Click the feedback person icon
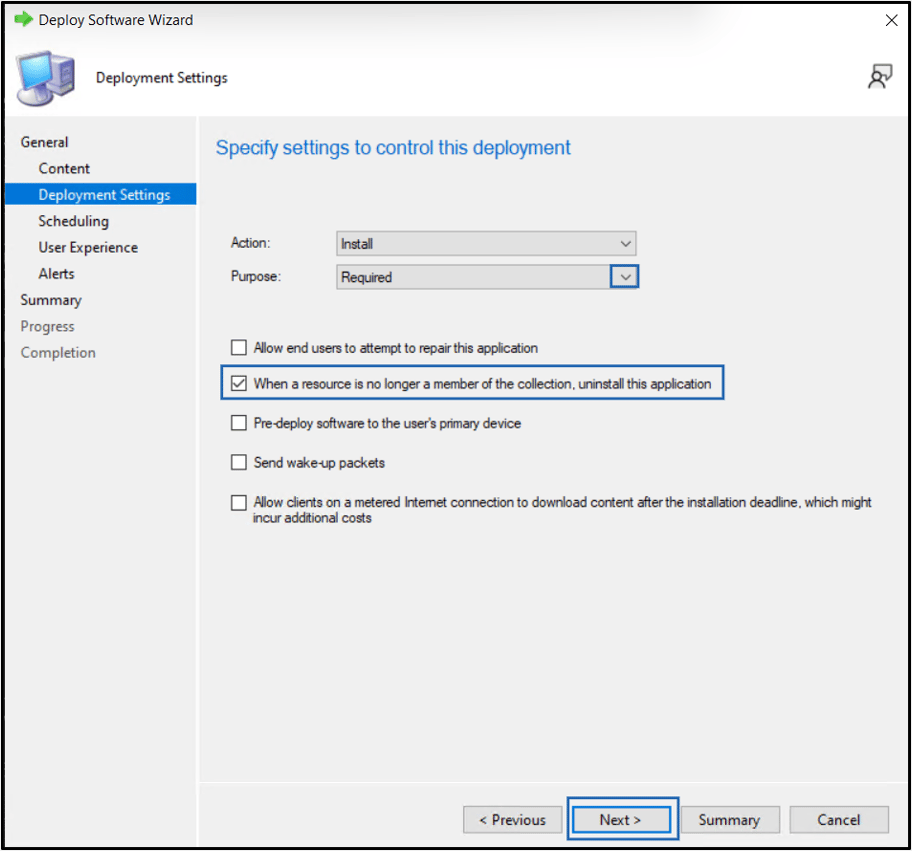The height and width of the screenshot is (851, 912). click(x=879, y=77)
